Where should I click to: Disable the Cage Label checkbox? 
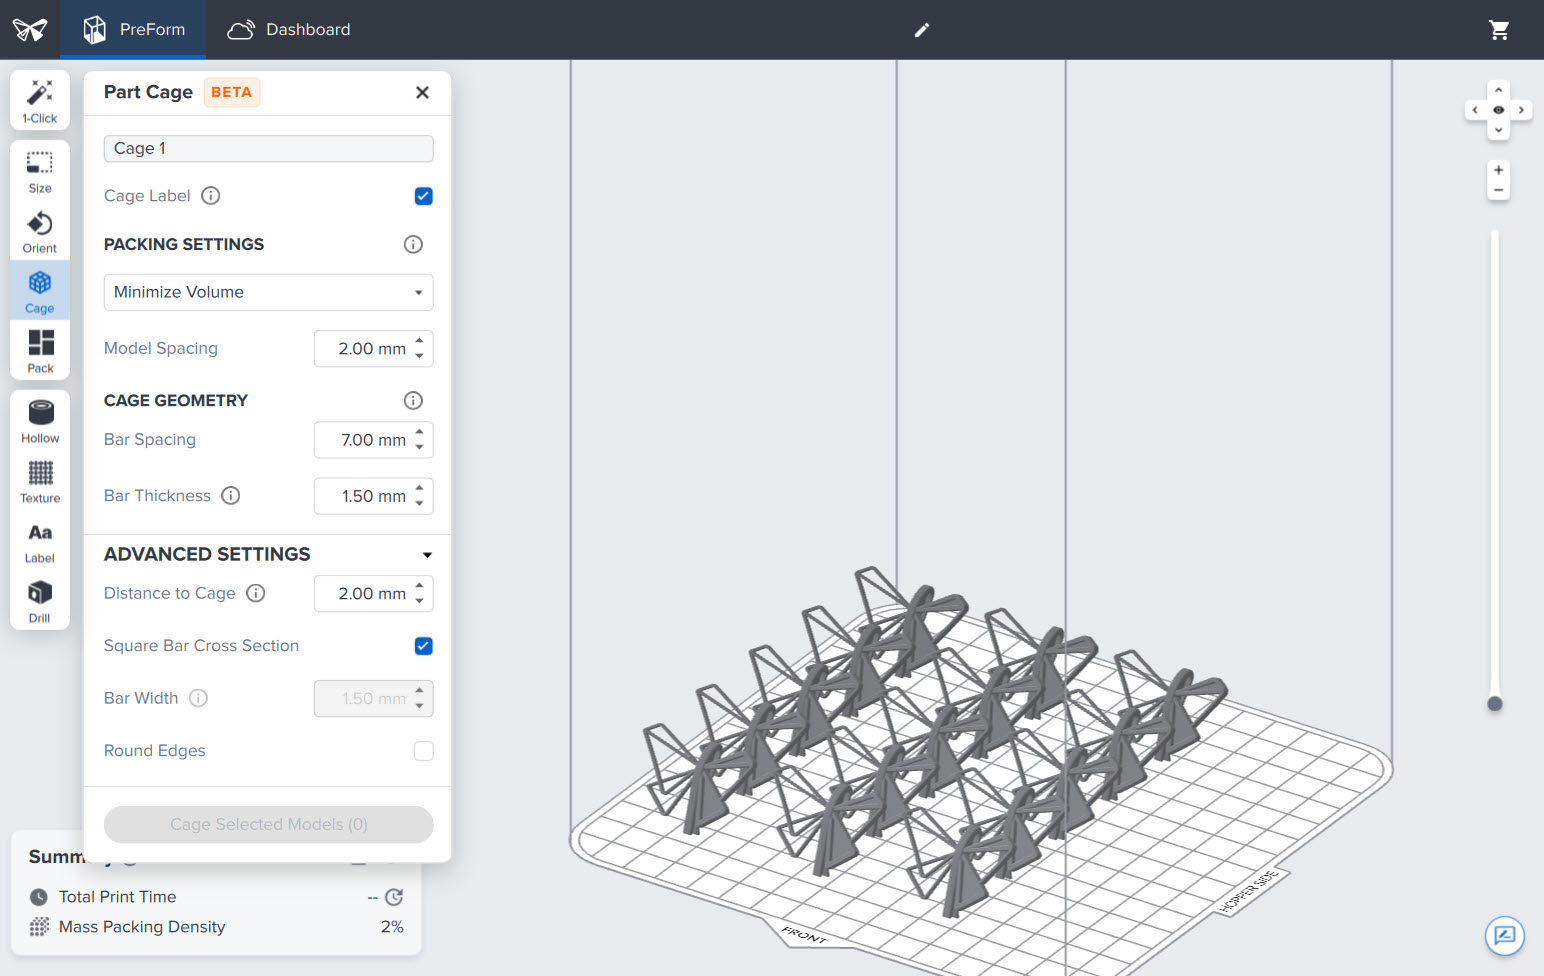click(423, 196)
